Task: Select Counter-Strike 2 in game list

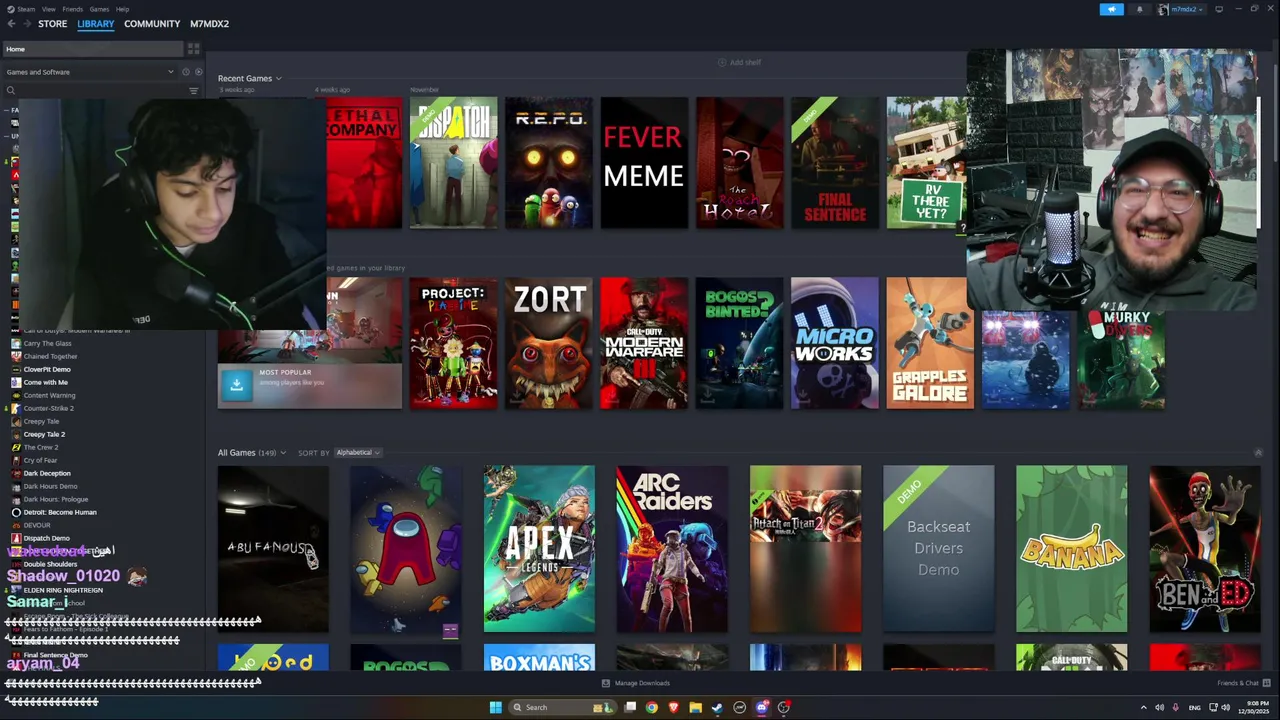Action: click(48, 408)
